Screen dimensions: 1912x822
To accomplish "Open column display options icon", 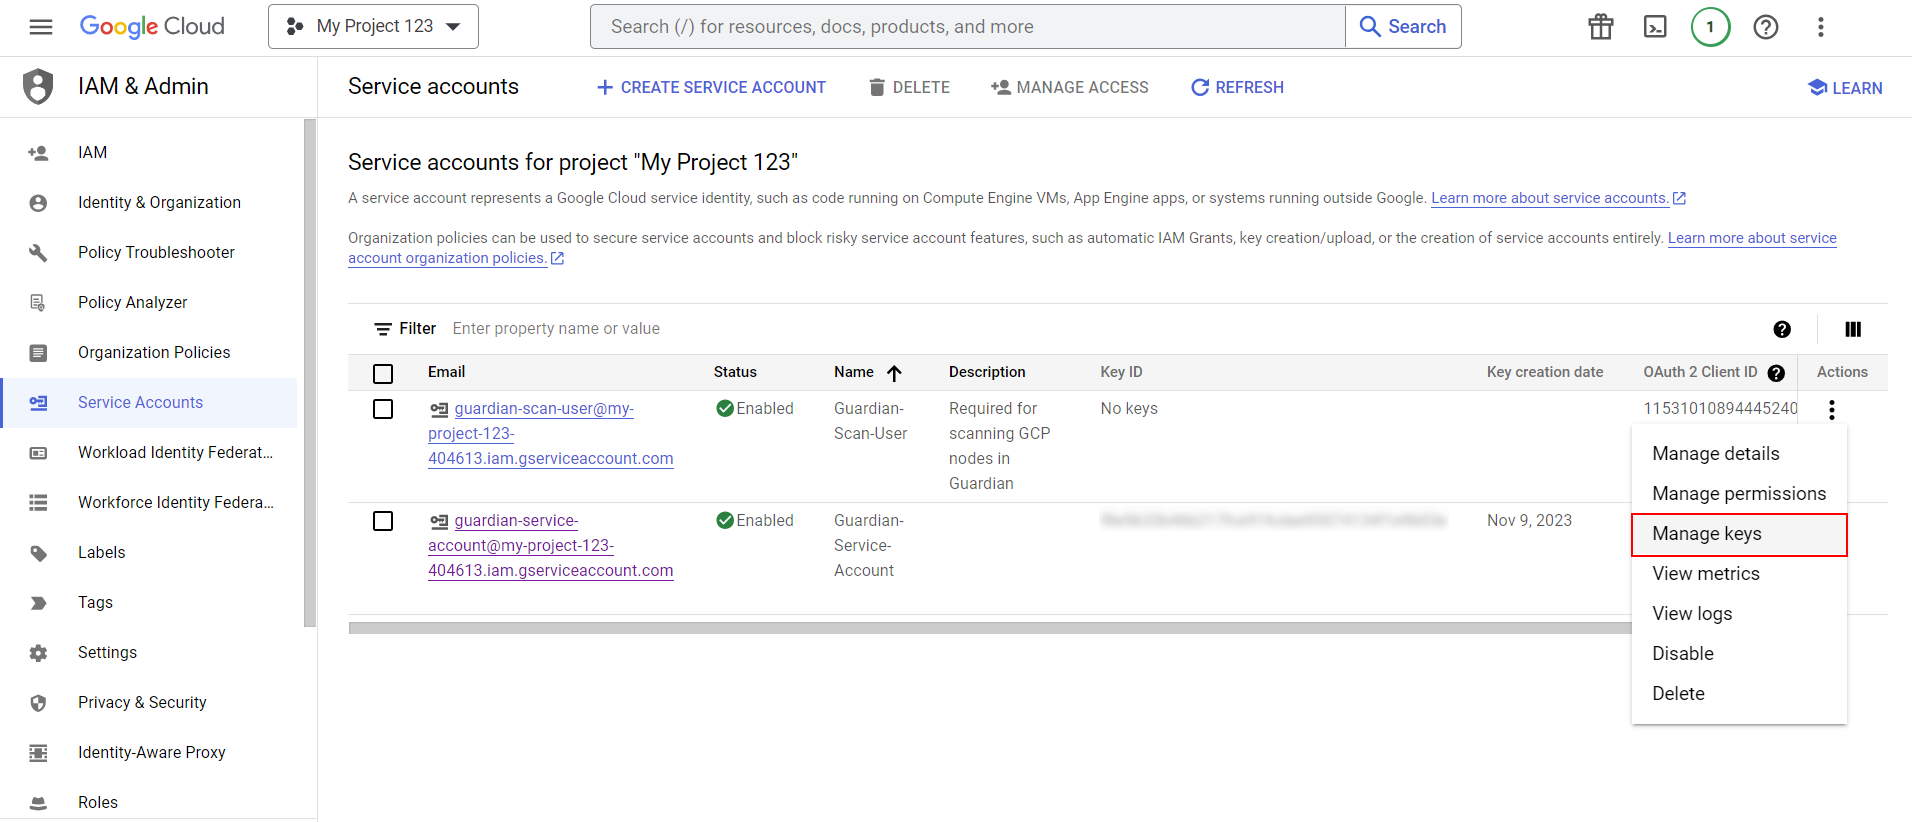I will [1853, 329].
